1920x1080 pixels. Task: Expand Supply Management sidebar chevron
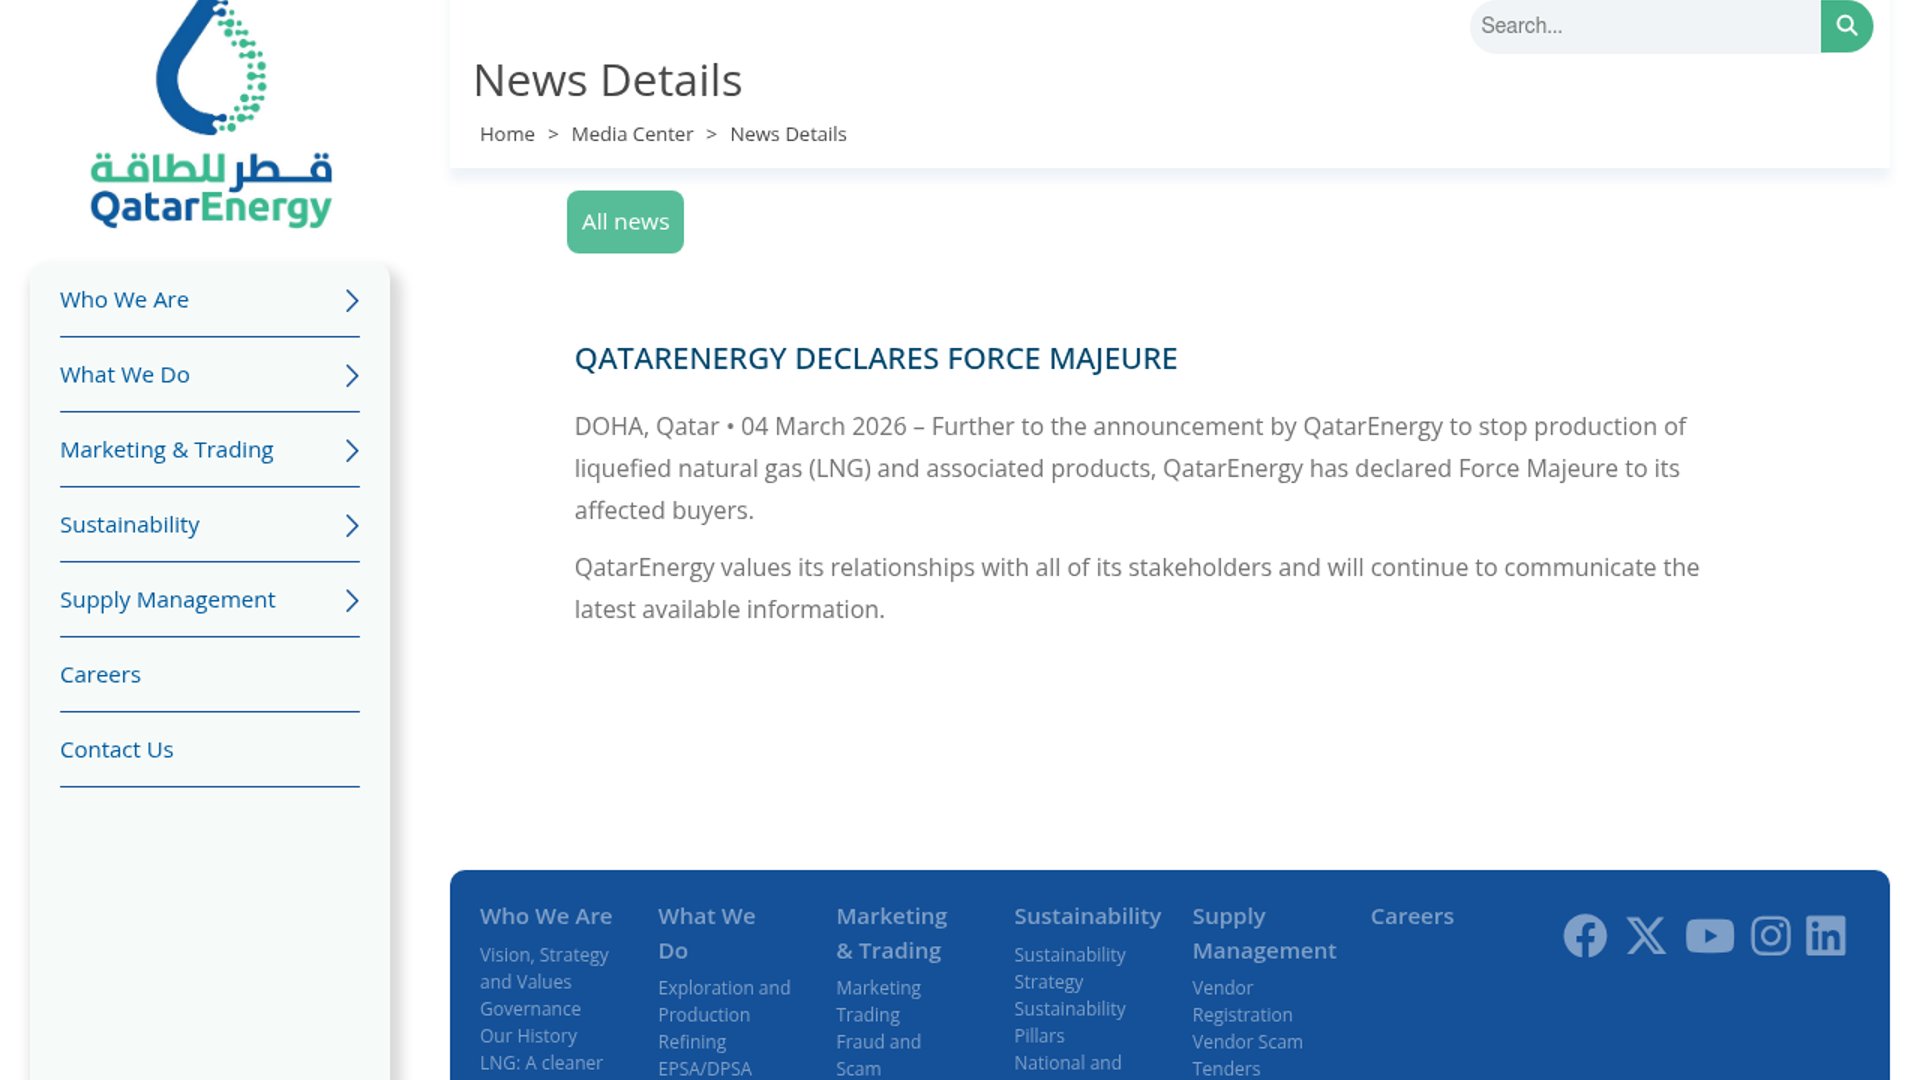352,601
